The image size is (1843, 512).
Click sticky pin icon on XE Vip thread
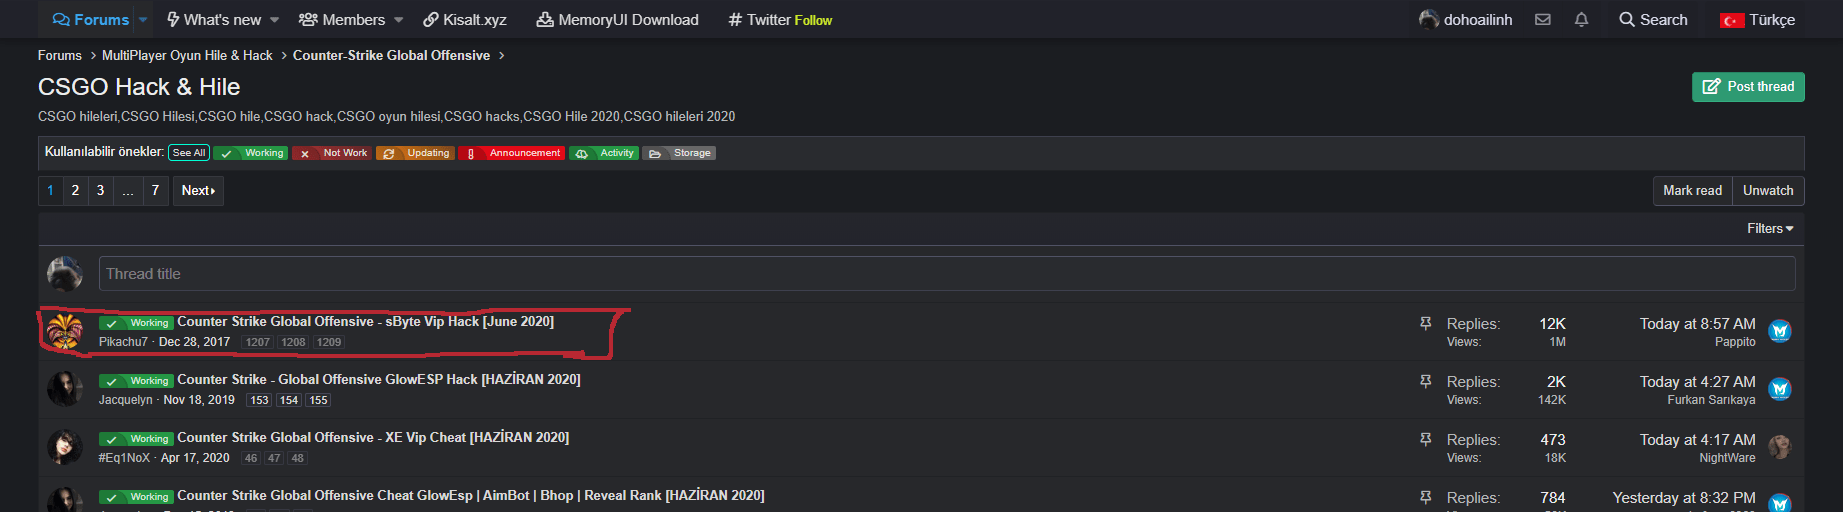[1426, 439]
